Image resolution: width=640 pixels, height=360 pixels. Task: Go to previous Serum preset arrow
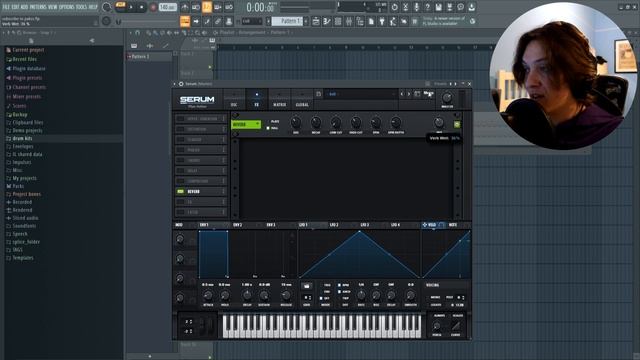point(402,94)
